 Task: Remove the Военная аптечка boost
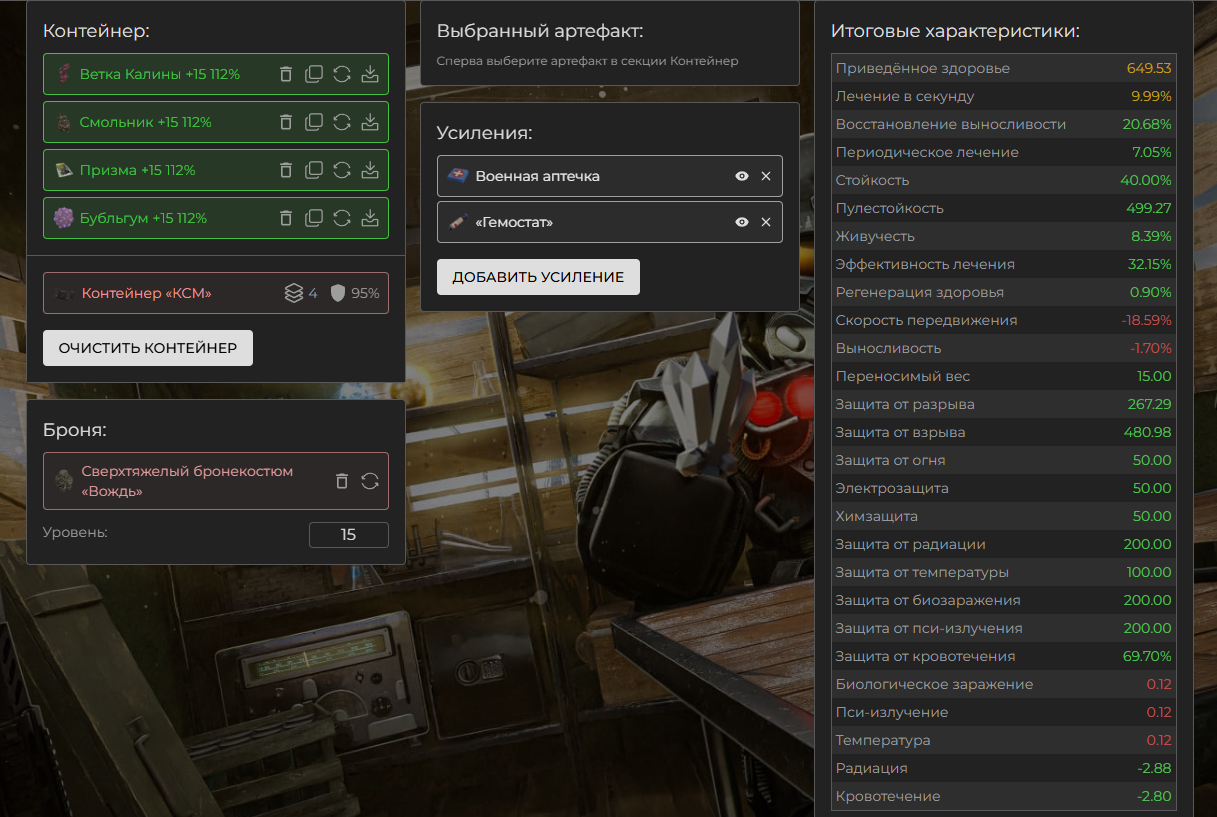766,176
